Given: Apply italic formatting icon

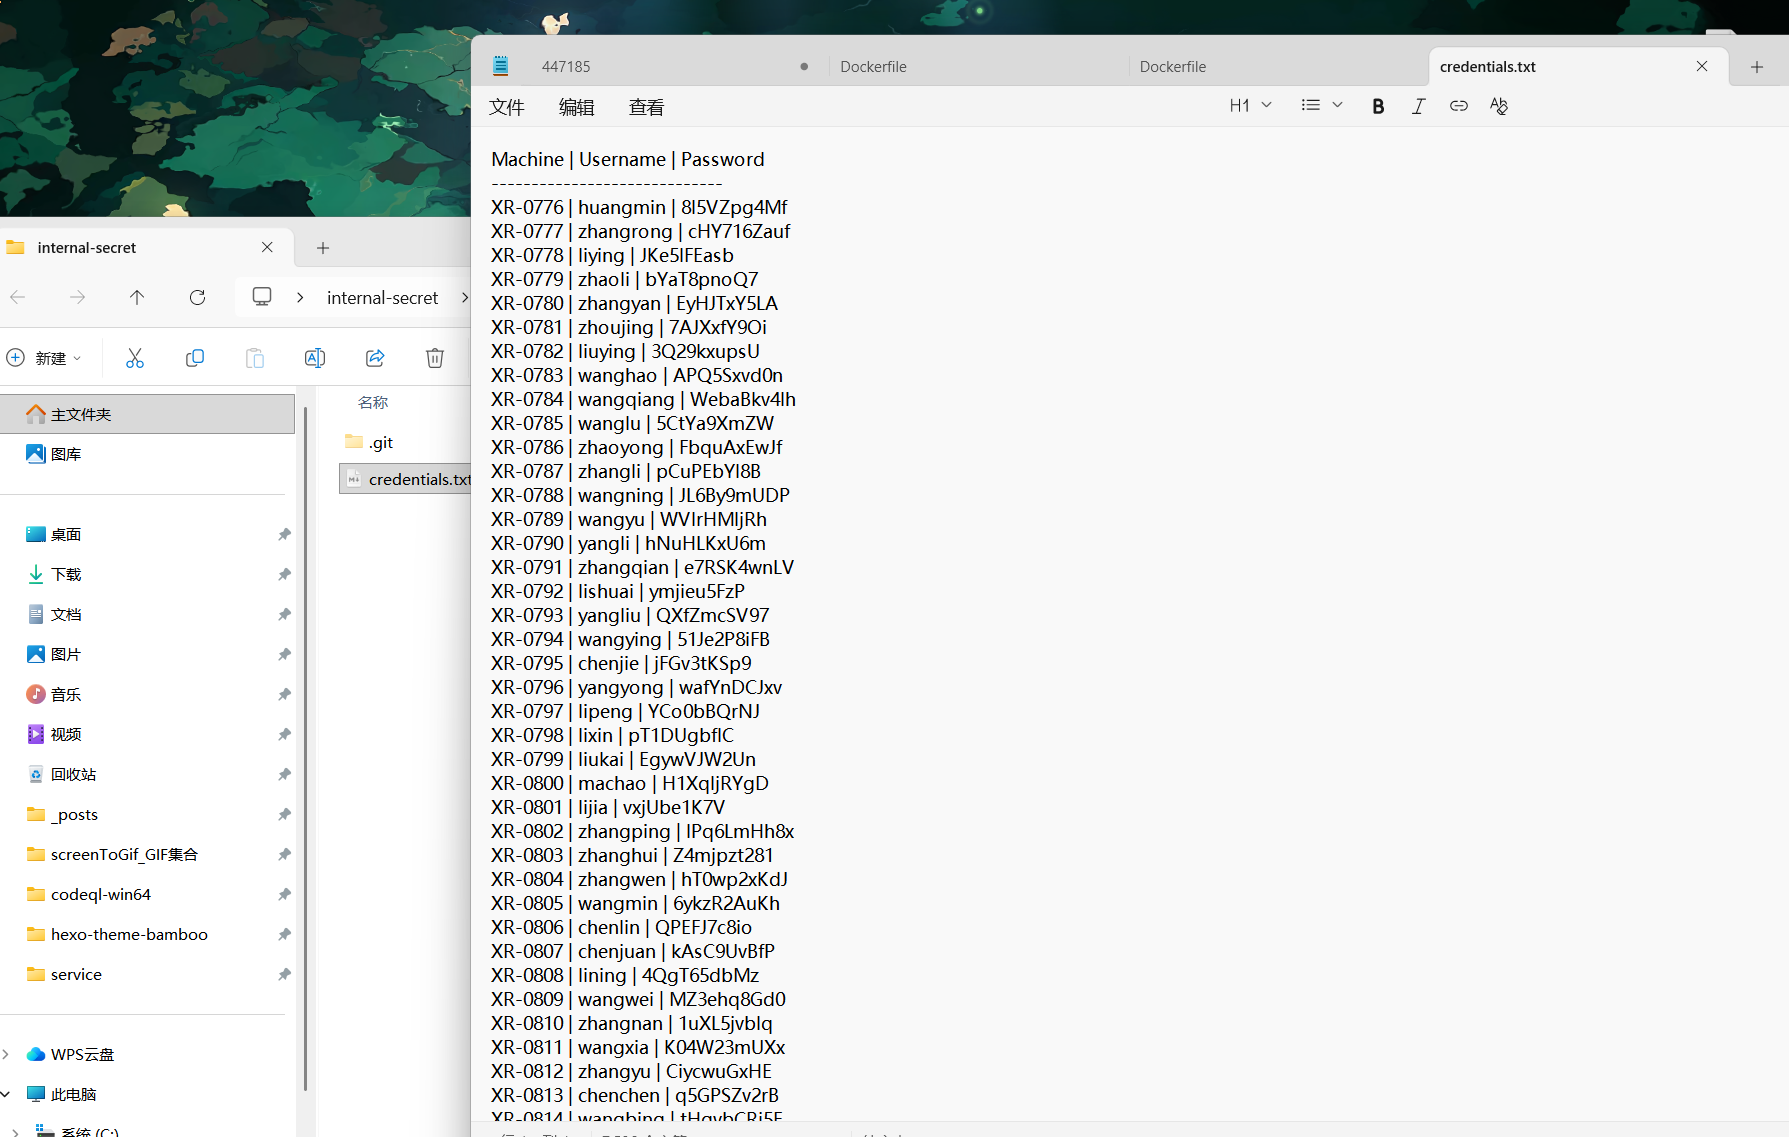Looking at the screenshot, I should 1418,106.
